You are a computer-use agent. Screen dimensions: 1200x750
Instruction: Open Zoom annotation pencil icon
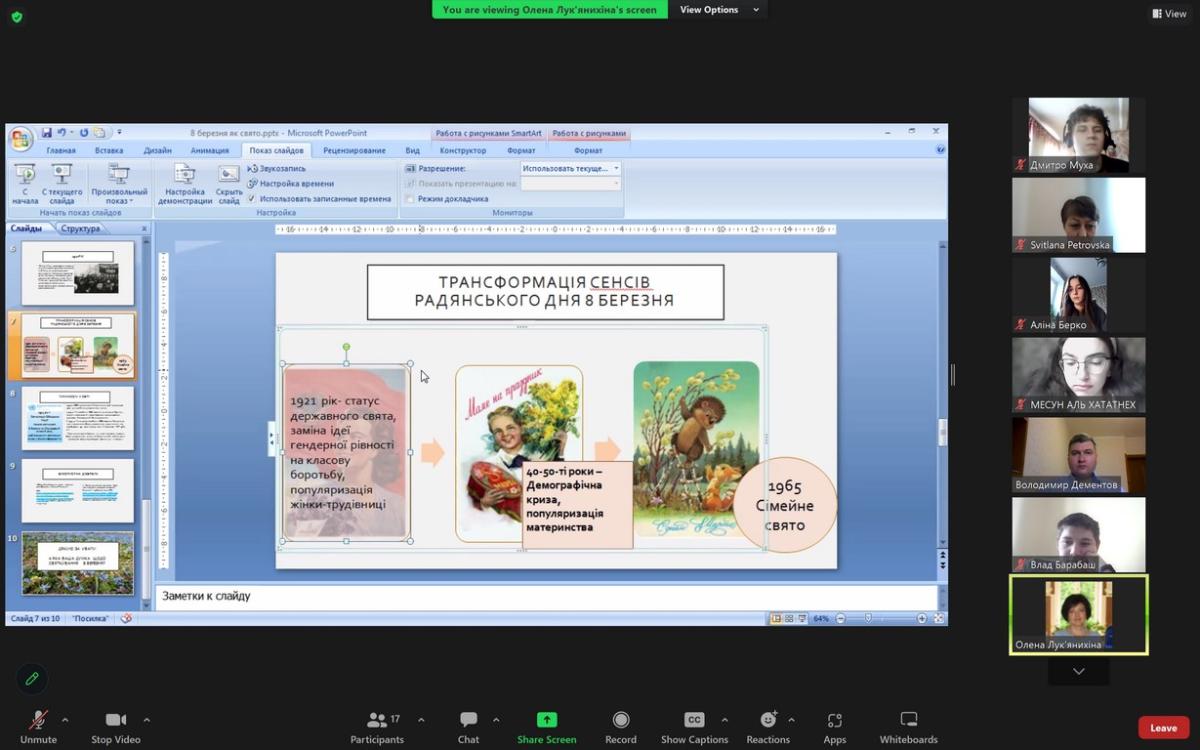click(32, 679)
